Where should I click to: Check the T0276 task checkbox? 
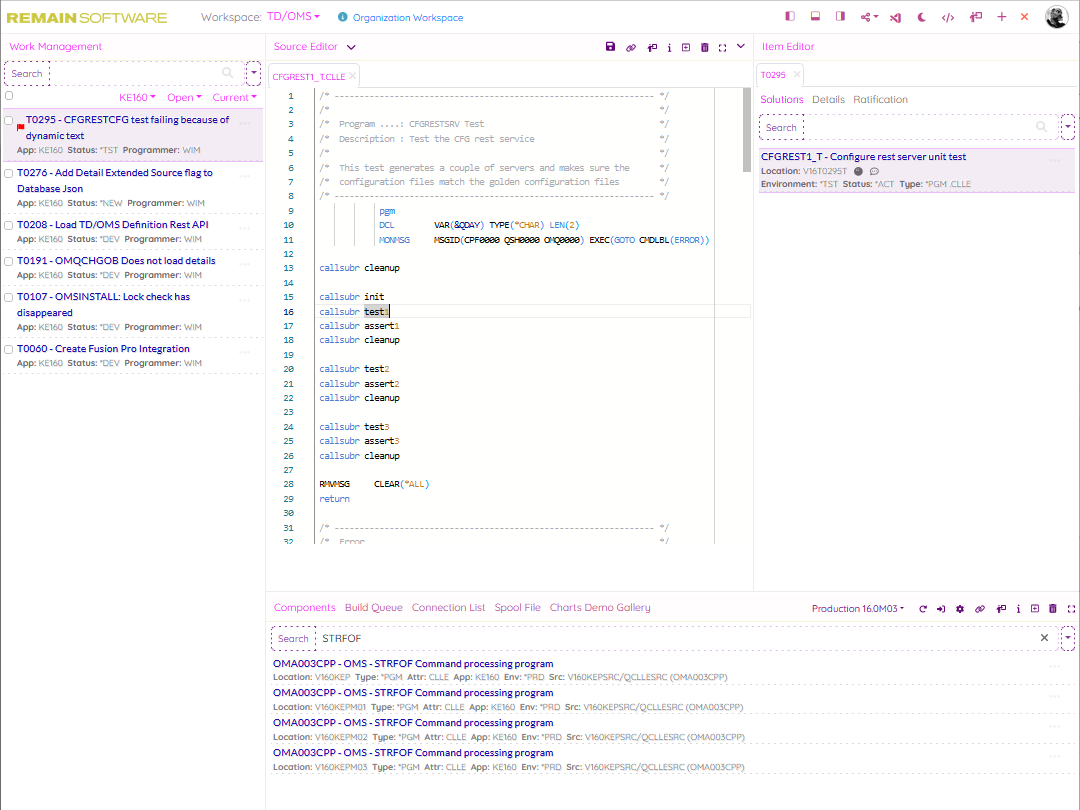(9, 173)
